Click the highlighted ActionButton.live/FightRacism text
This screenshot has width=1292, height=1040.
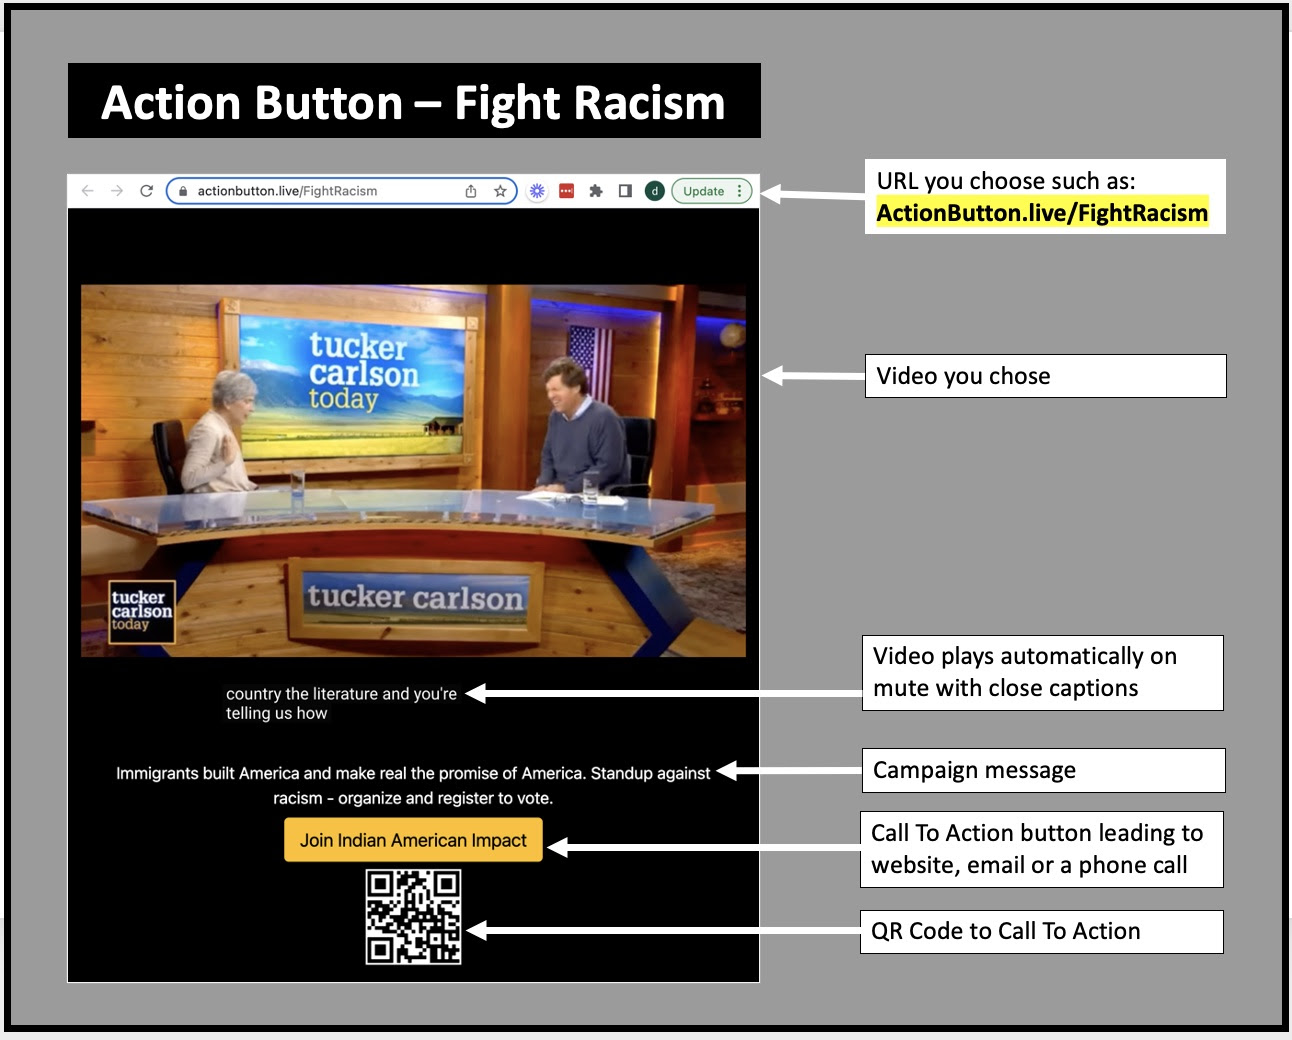click(x=1042, y=213)
